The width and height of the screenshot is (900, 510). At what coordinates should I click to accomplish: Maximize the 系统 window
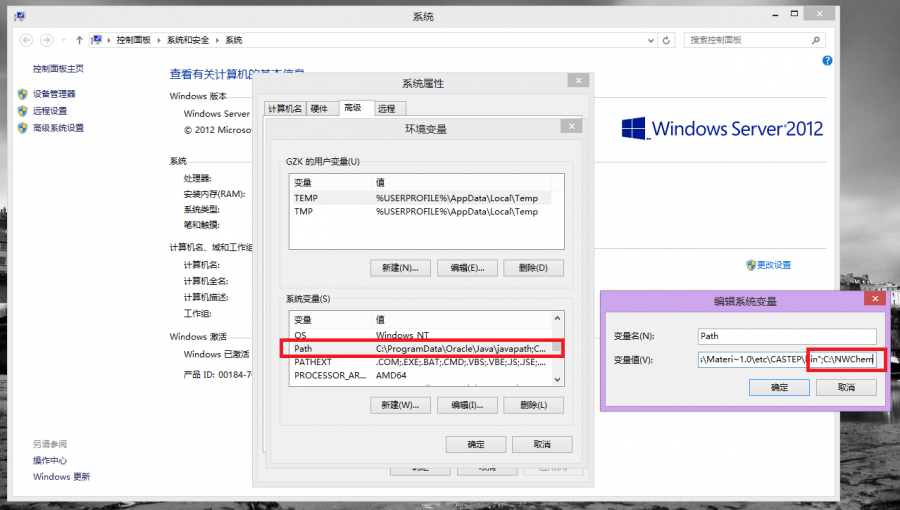pos(794,14)
